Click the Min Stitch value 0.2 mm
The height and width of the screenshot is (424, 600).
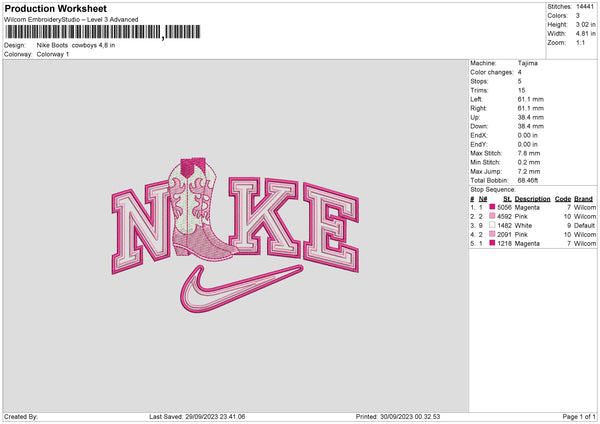(529, 162)
